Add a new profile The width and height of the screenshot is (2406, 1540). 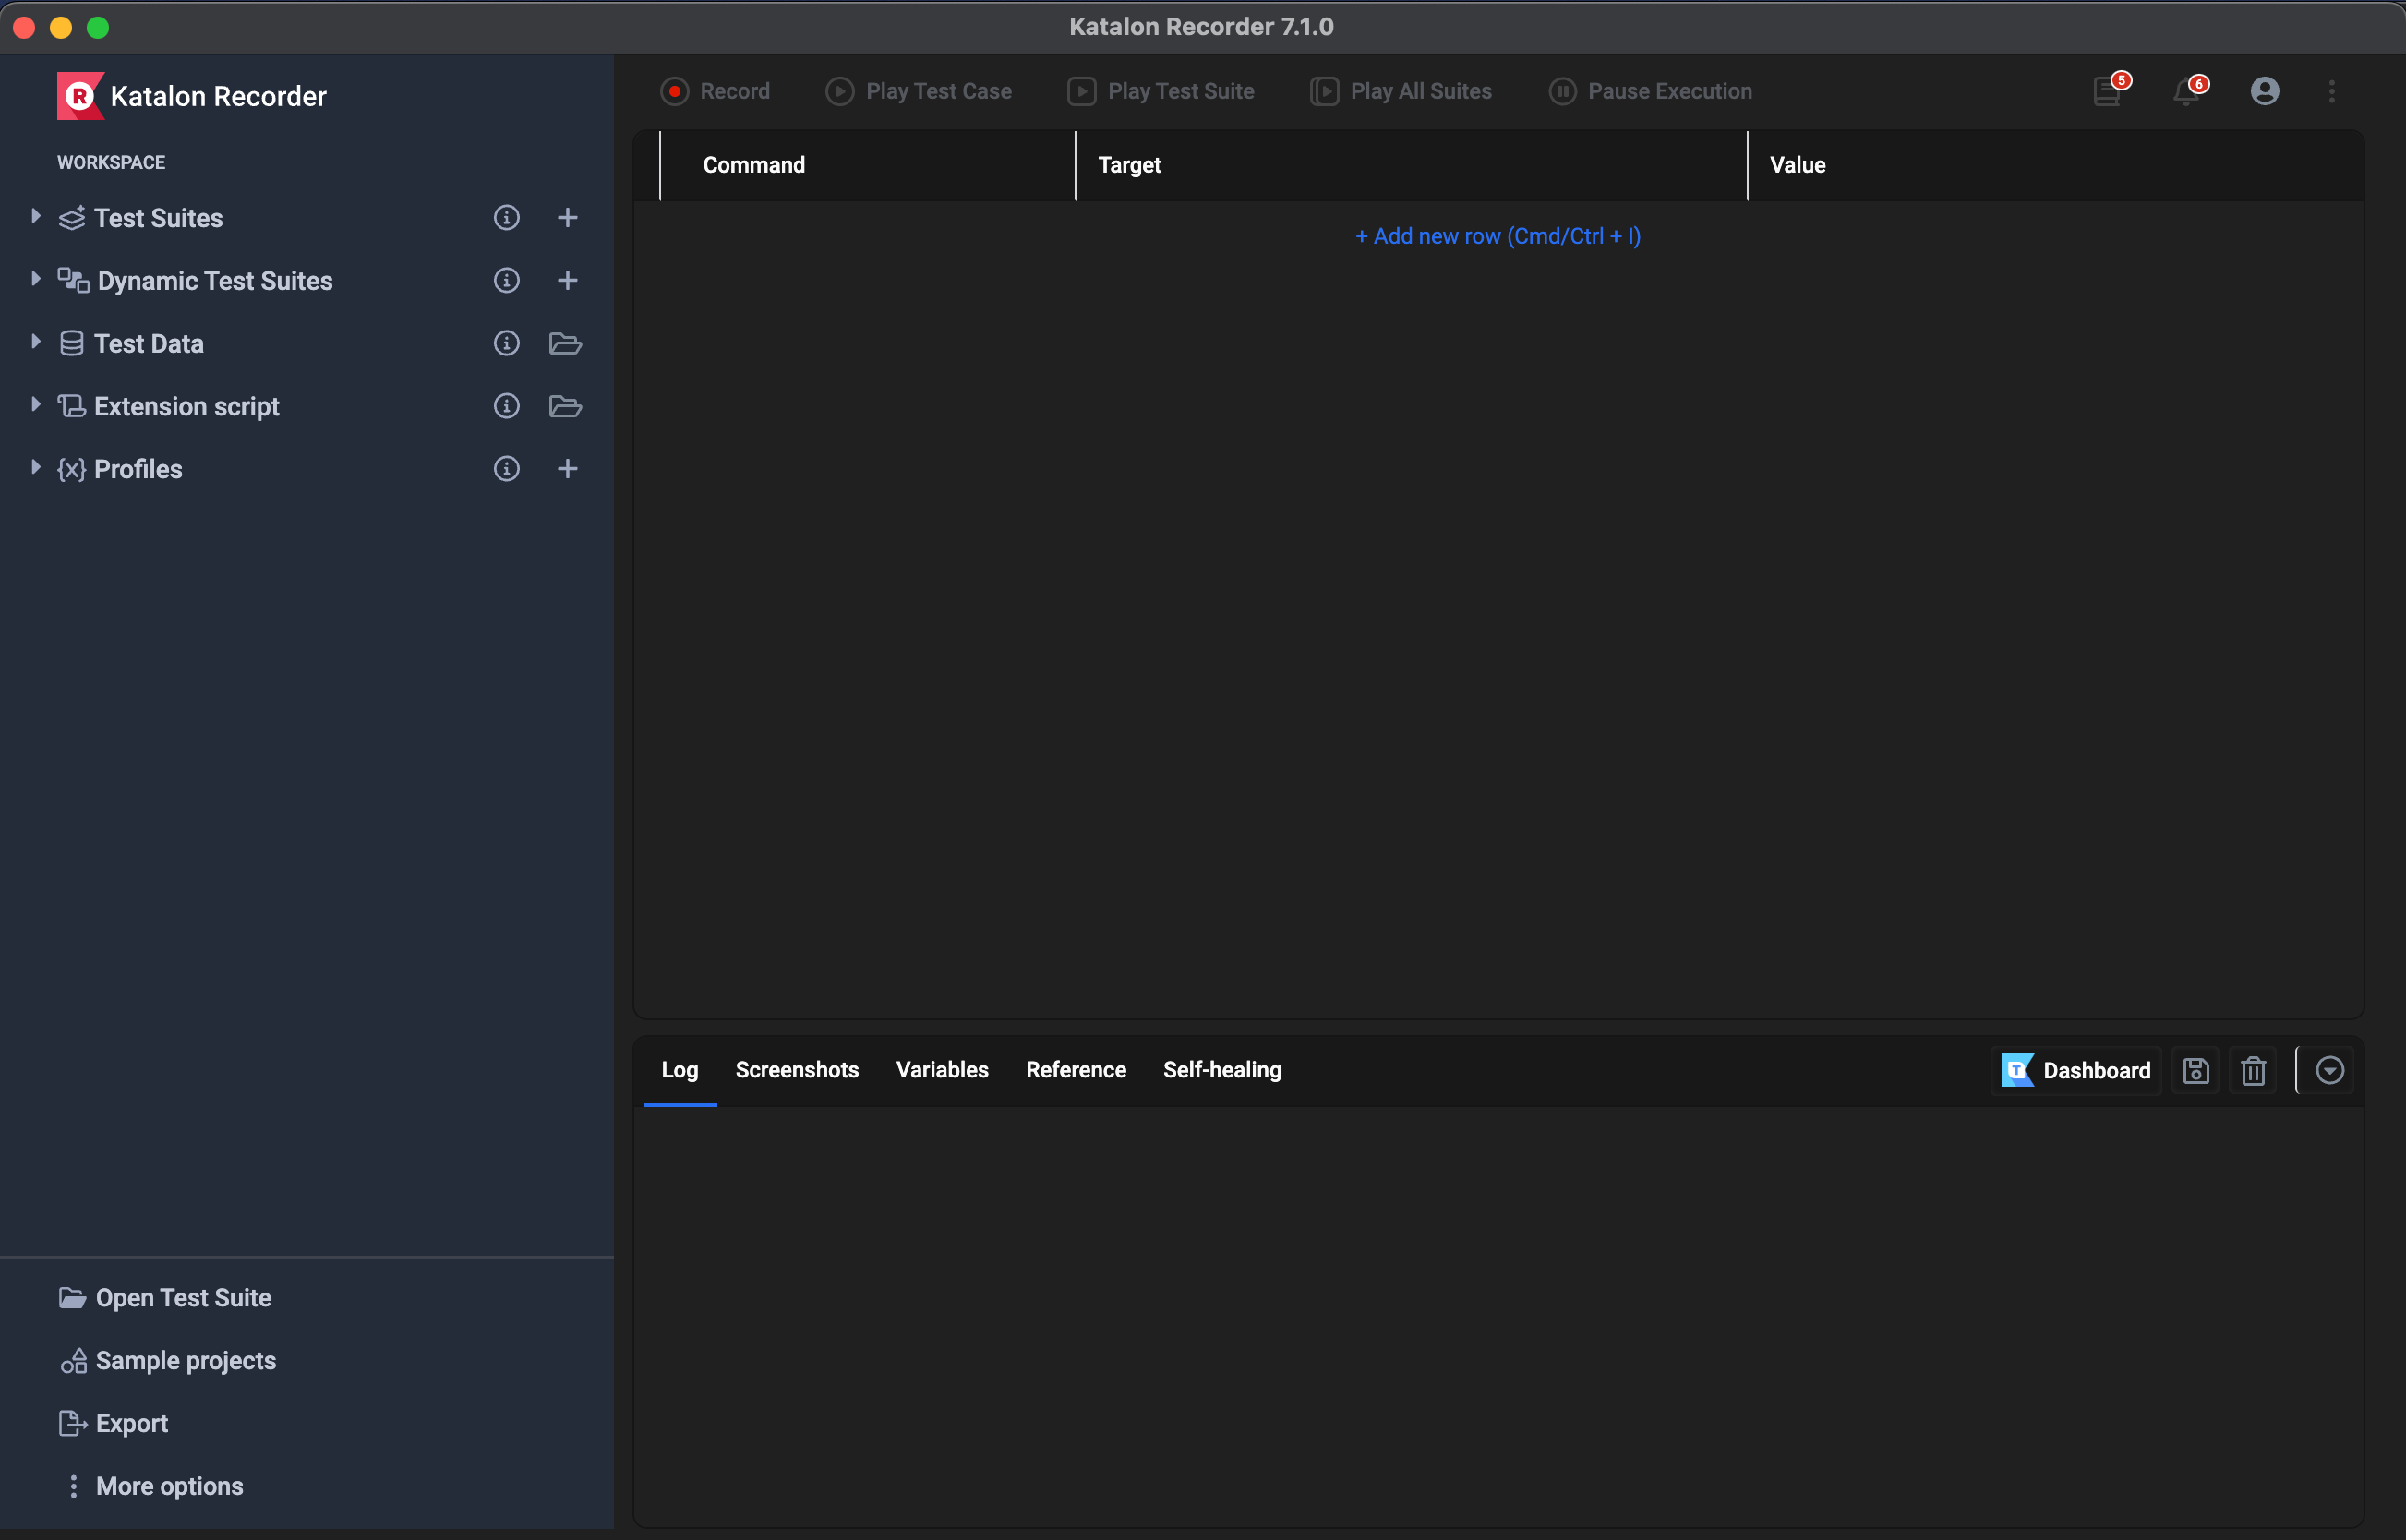567,469
